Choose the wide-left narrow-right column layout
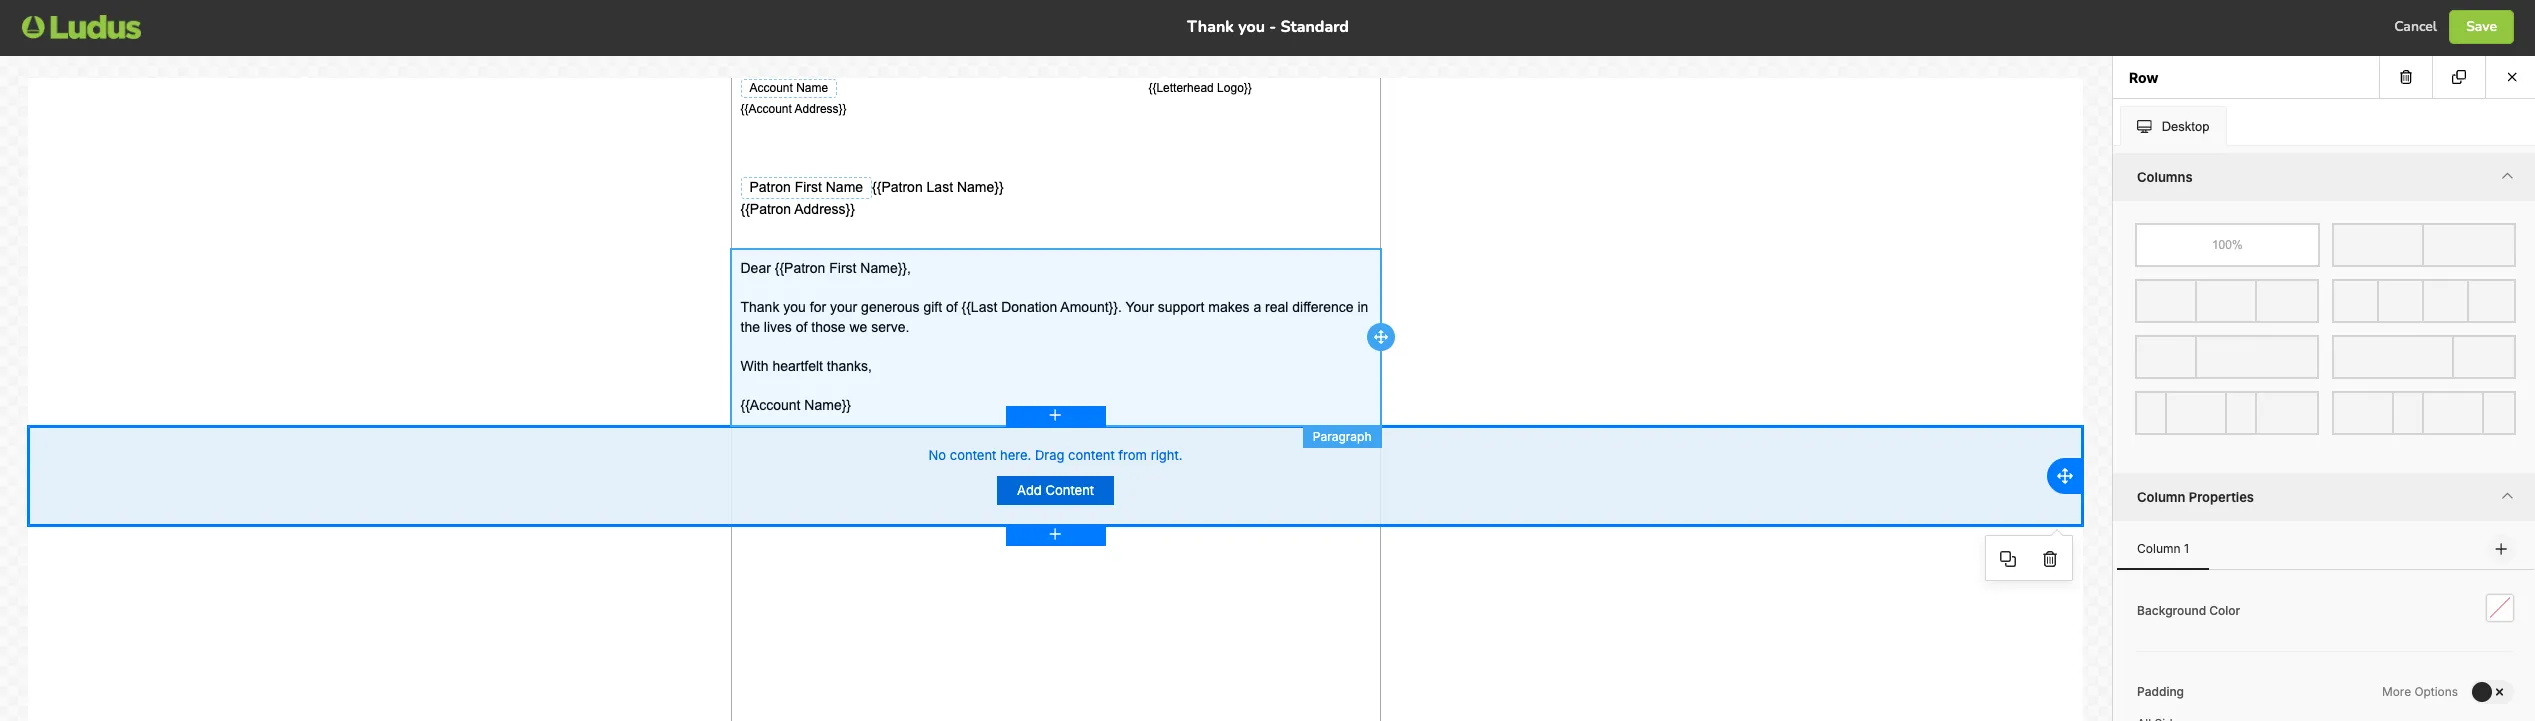The image size is (2535, 721). (x=2423, y=357)
